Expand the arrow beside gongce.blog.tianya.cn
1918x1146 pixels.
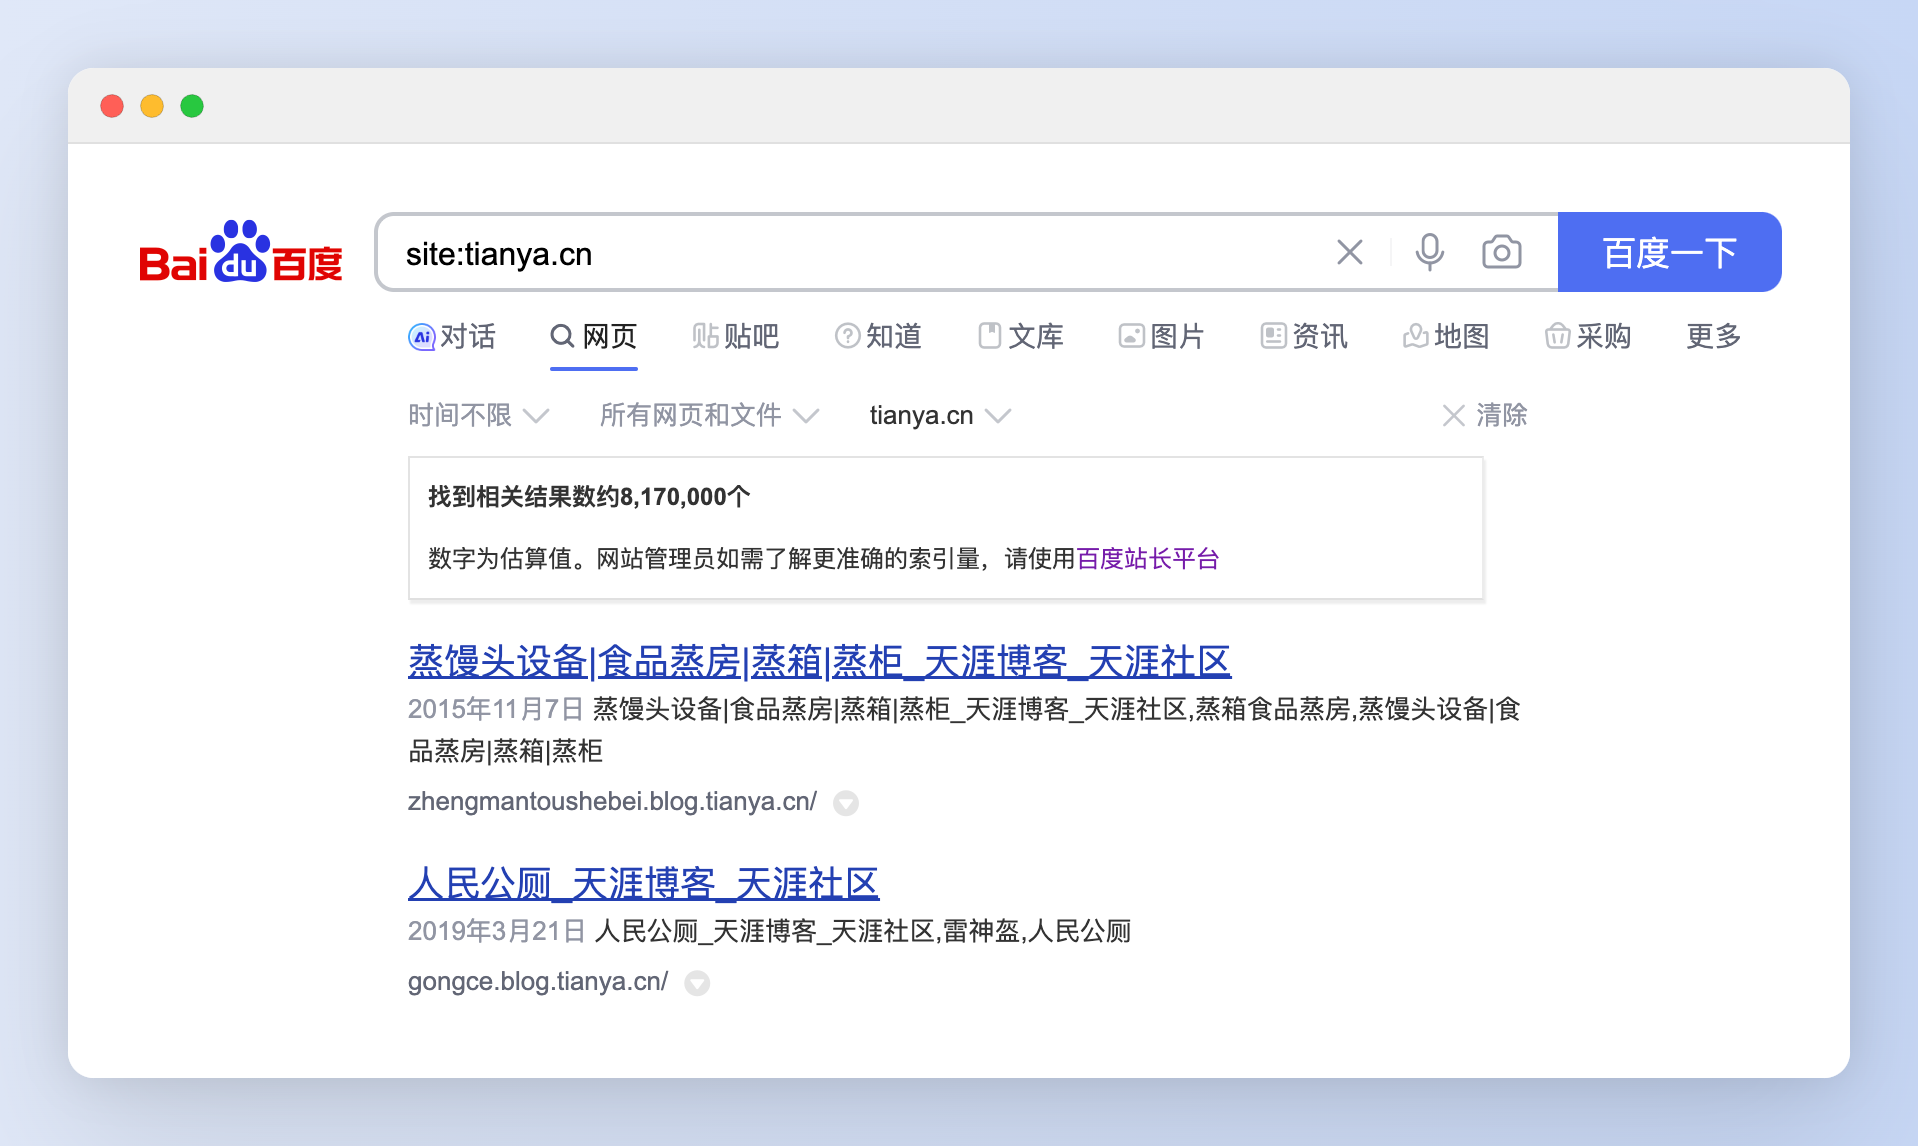click(x=697, y=983)
